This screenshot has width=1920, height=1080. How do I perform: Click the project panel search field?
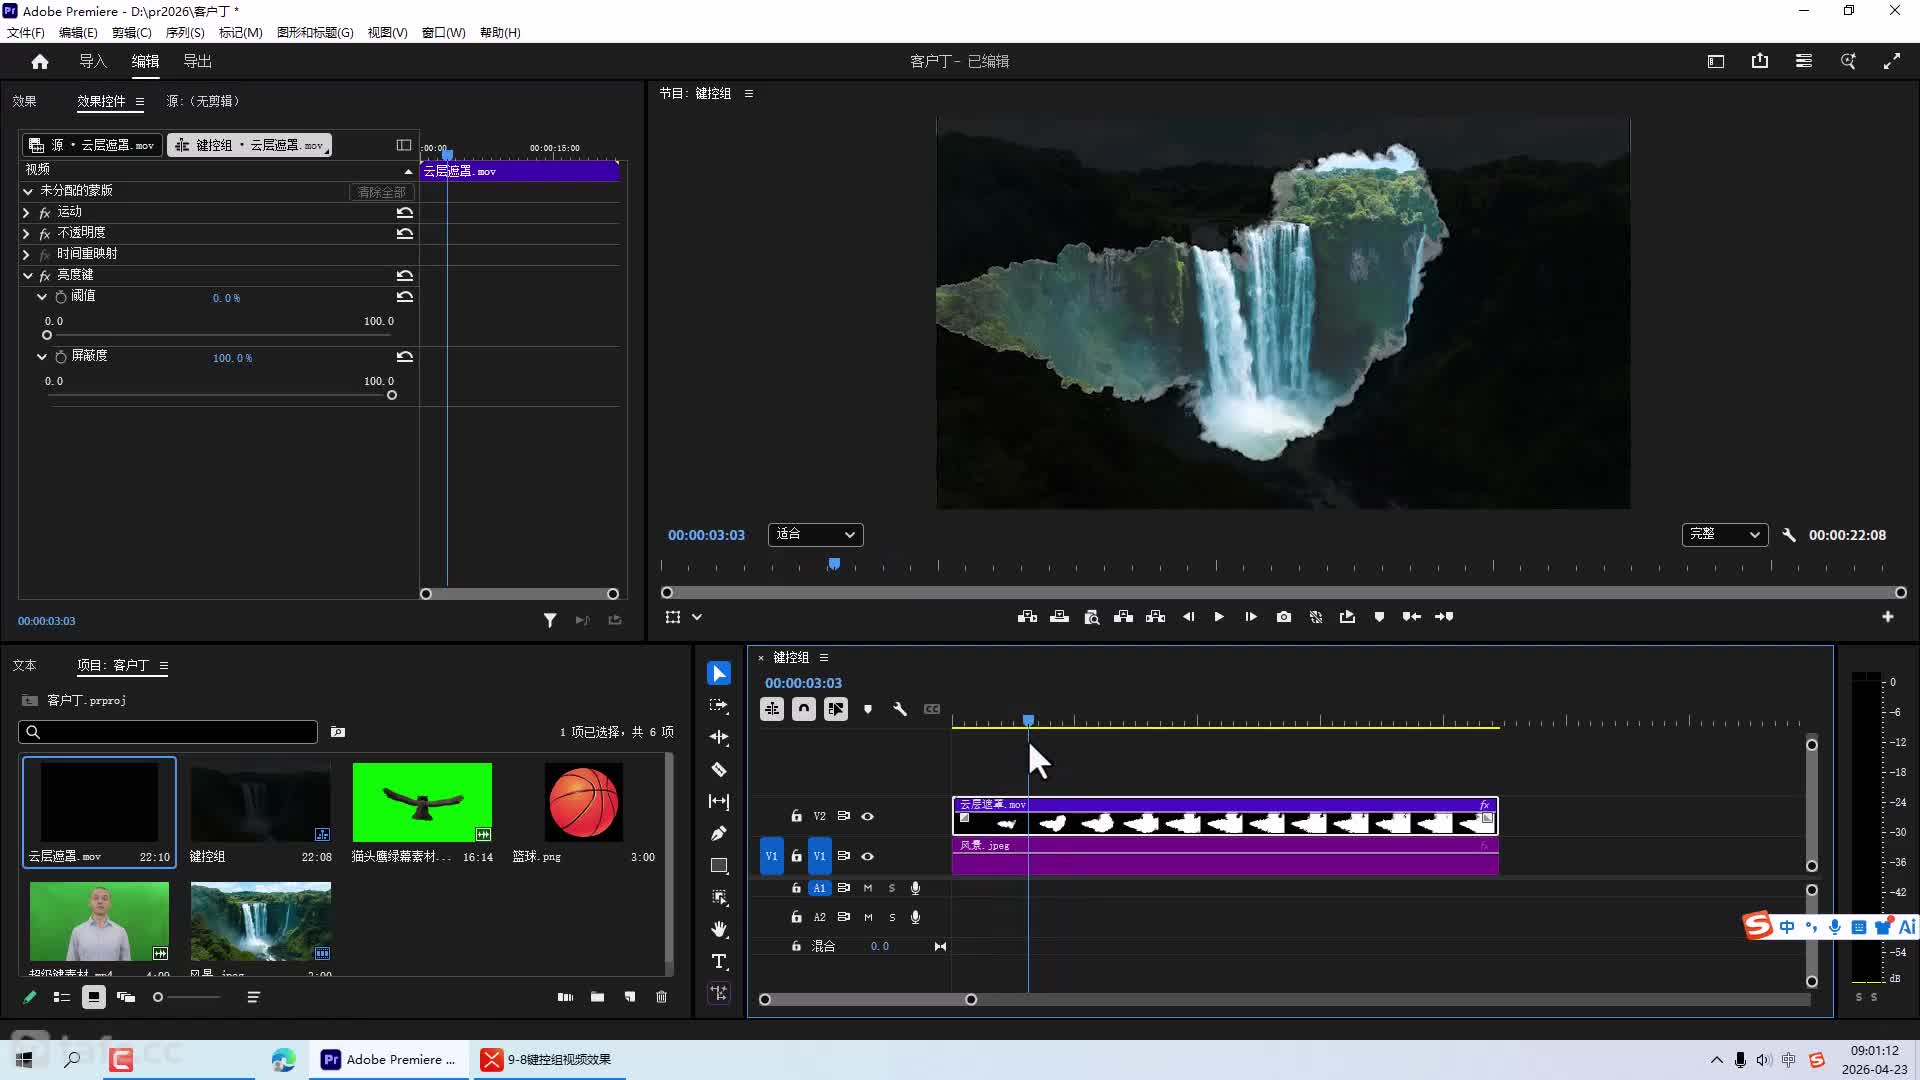(168, 732)
